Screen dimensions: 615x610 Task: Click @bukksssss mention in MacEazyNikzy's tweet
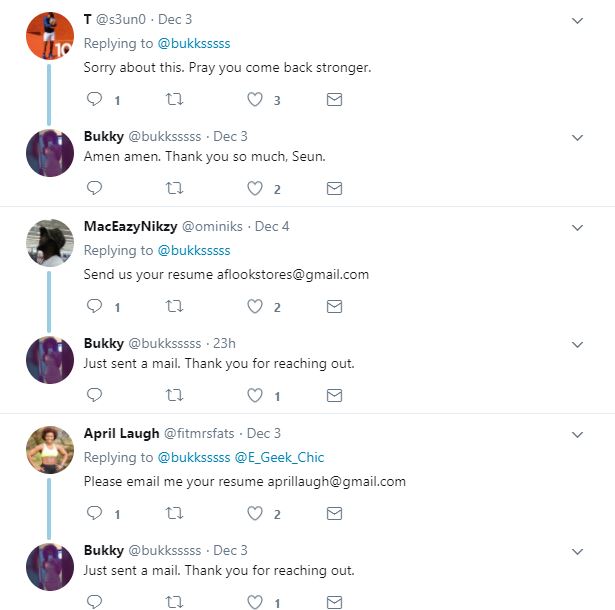coord(193,250)
